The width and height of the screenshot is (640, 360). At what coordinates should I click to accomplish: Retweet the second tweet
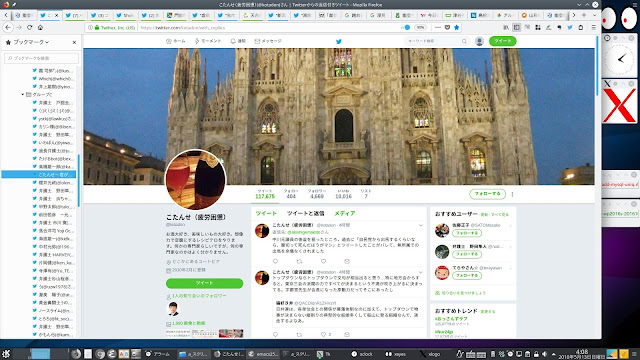click(x=299, y=334)
